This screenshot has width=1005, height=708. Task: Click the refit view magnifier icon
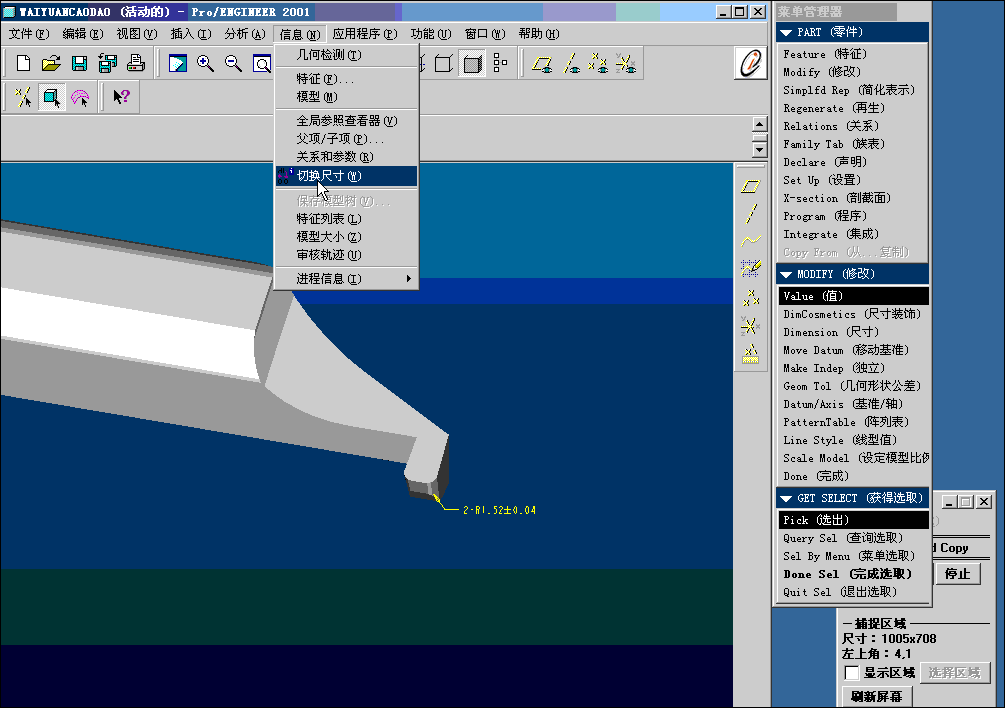tap(261, 63)
